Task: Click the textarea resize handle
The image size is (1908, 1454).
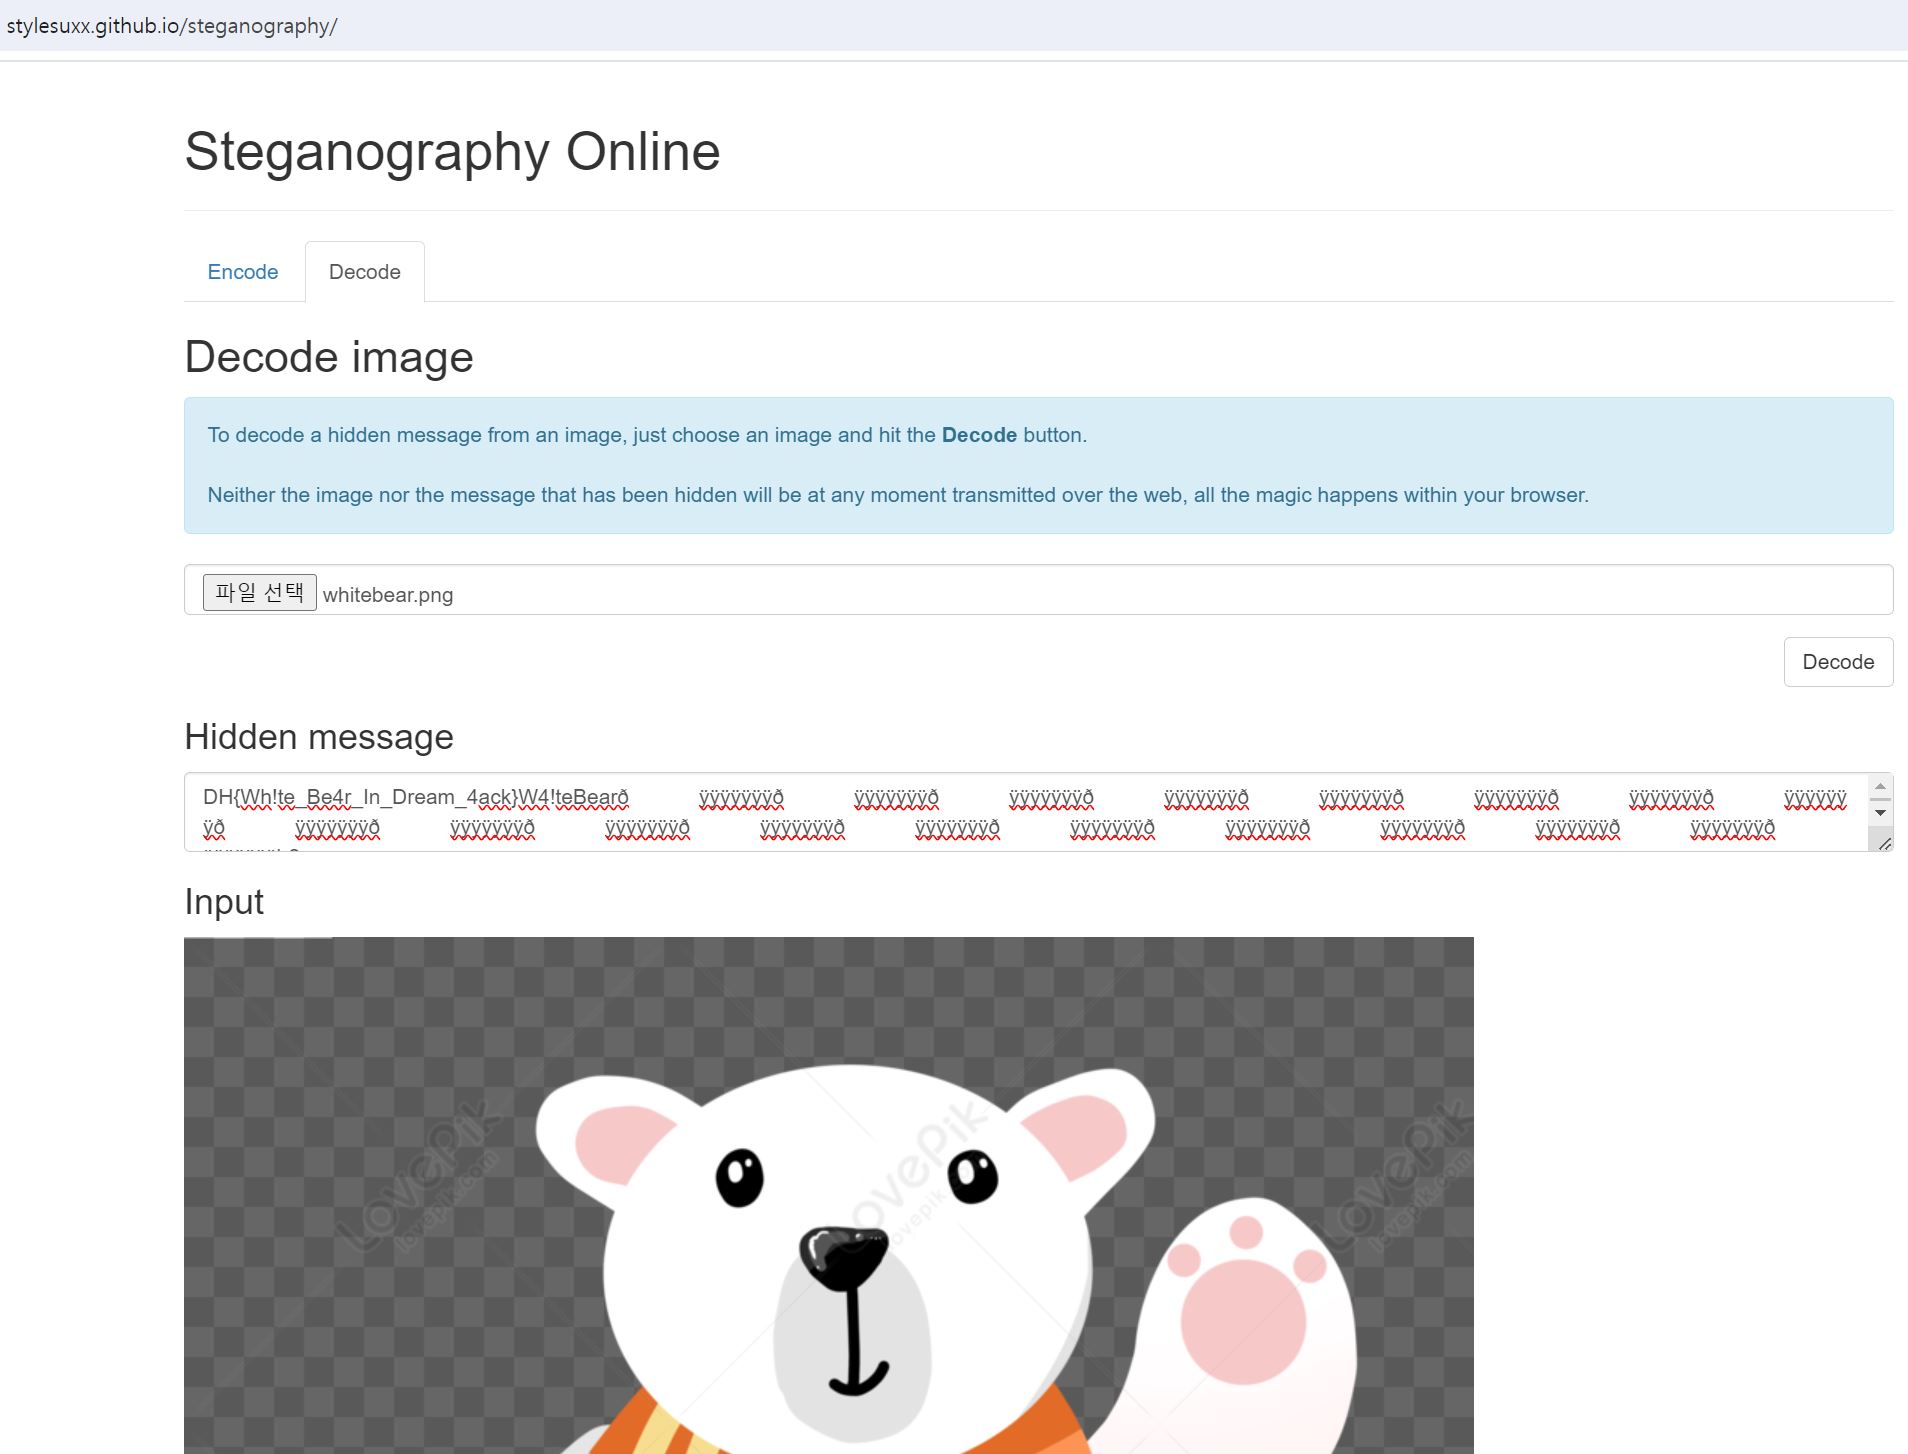Action: [1884, 844]
